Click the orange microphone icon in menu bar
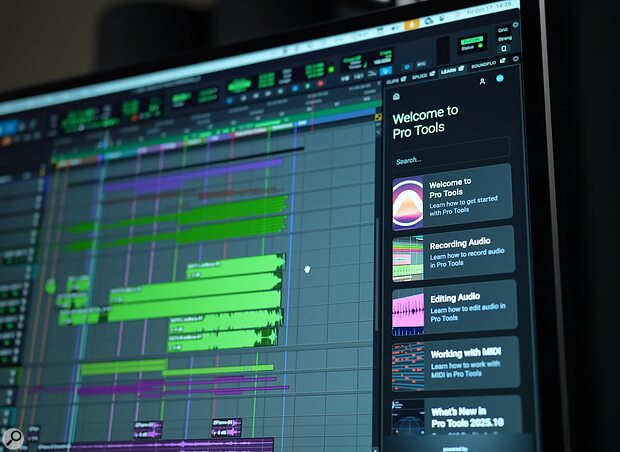 pos(411,25)
